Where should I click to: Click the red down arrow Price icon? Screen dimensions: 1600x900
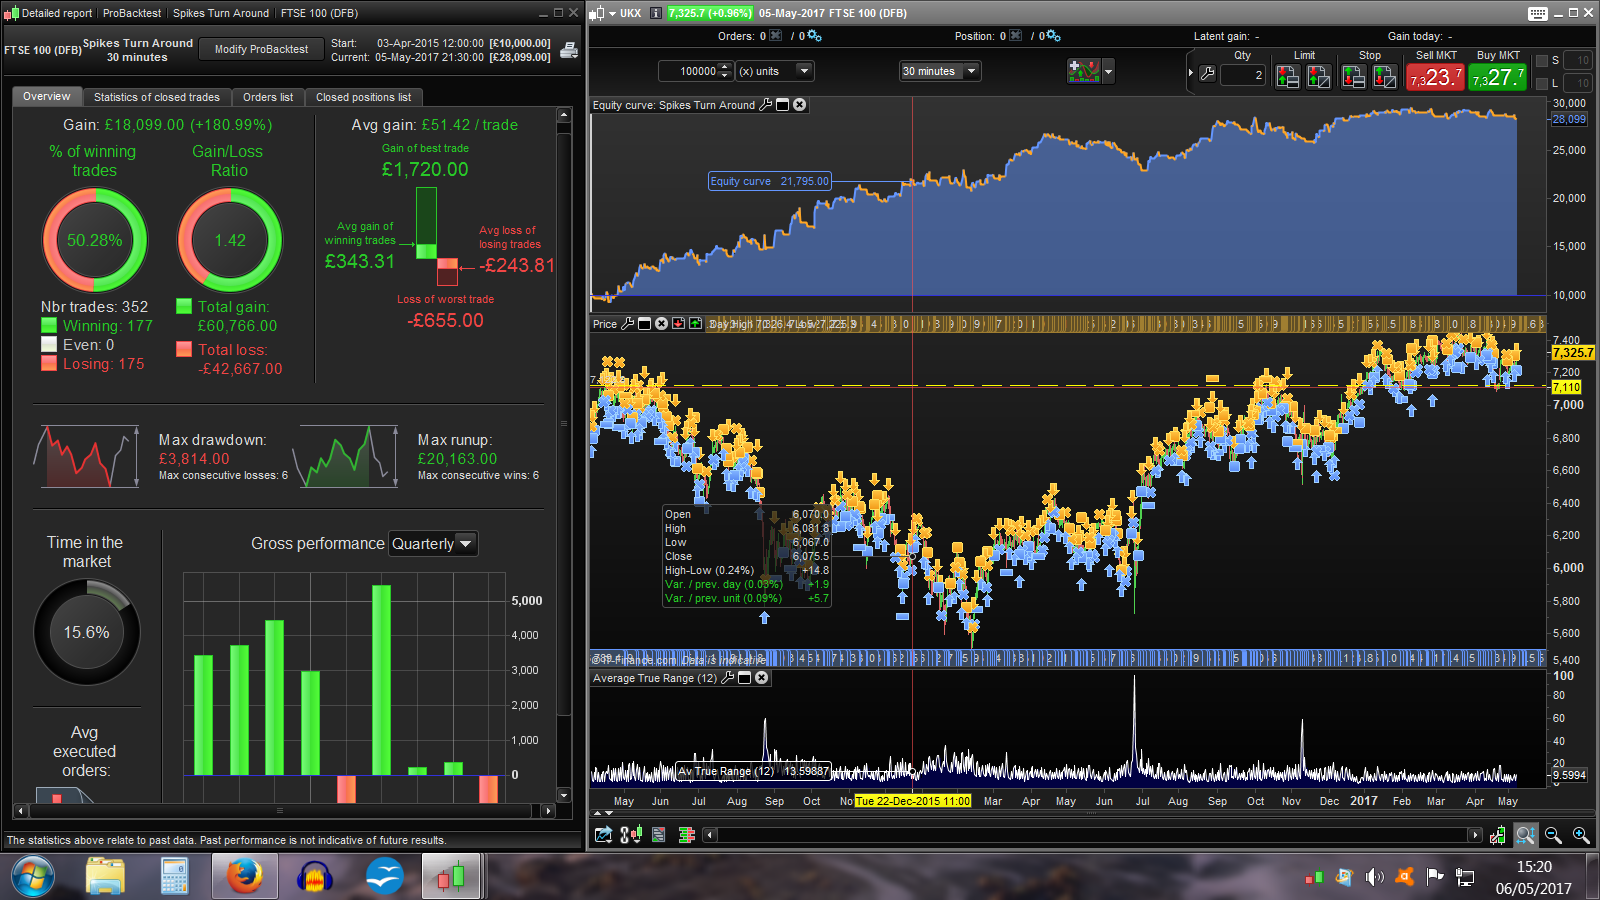[678, 323]
